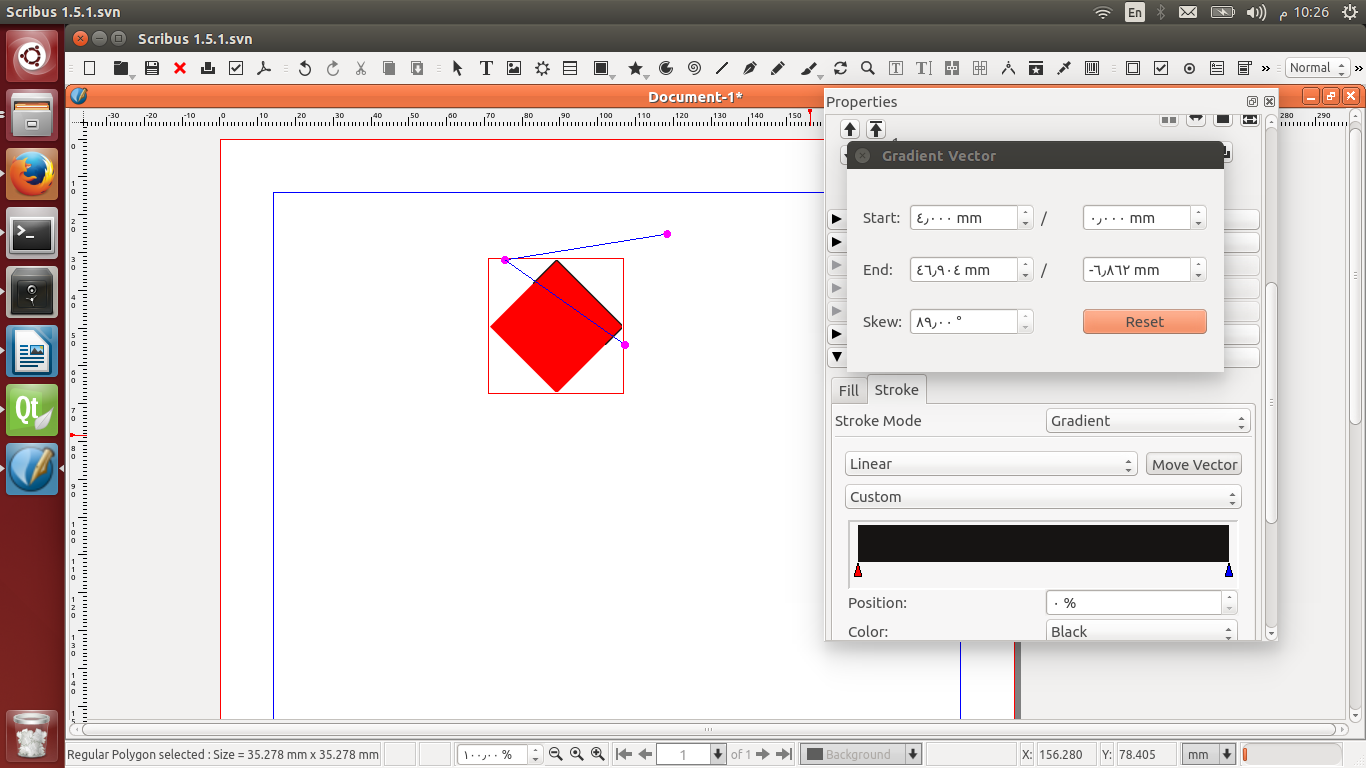The height and width of the screenshot is (768, 1366).
Task: Open the mm unit selector in status bar
Action: tap(1208, 754)
